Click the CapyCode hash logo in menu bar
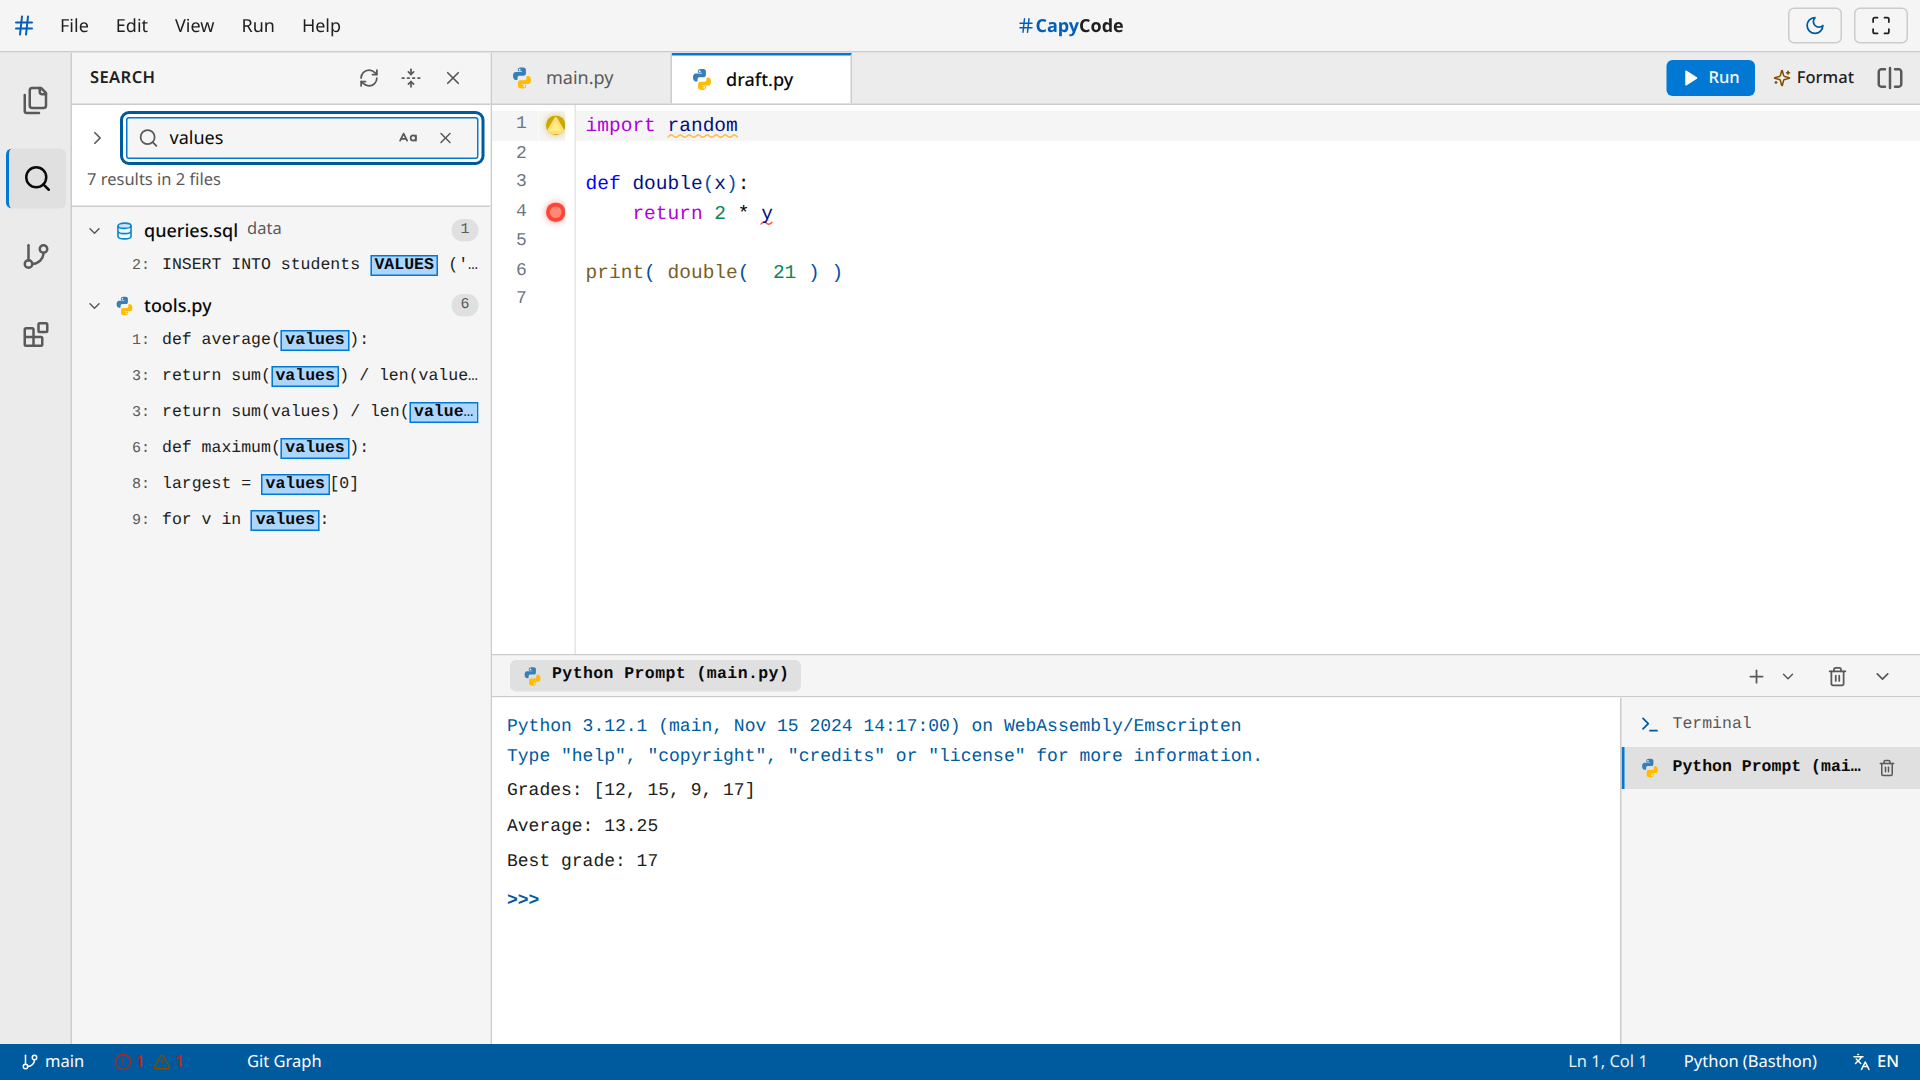 24,26
